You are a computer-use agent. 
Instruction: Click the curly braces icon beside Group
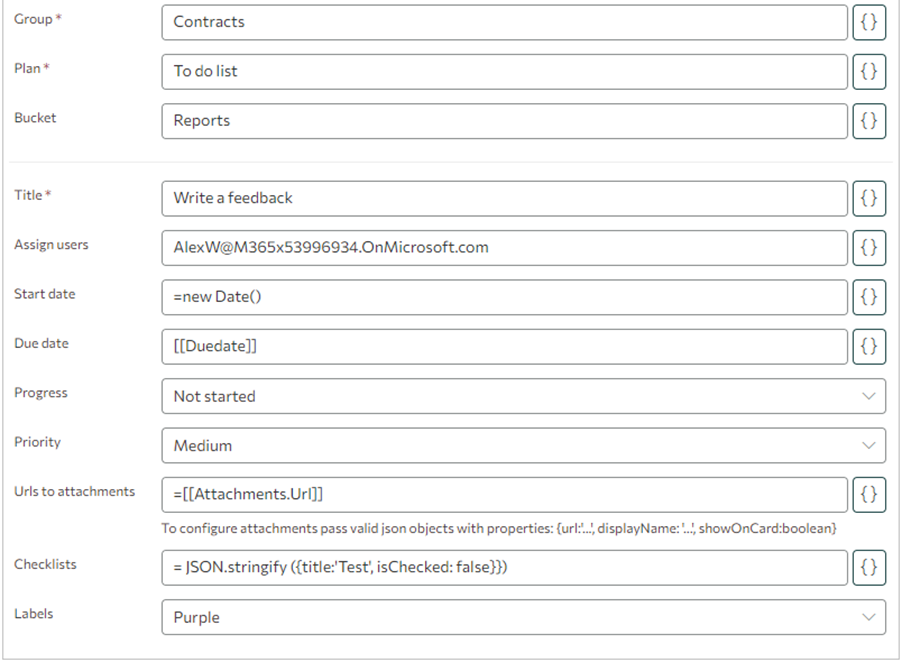pyautogui.click(x=869, y=22)
